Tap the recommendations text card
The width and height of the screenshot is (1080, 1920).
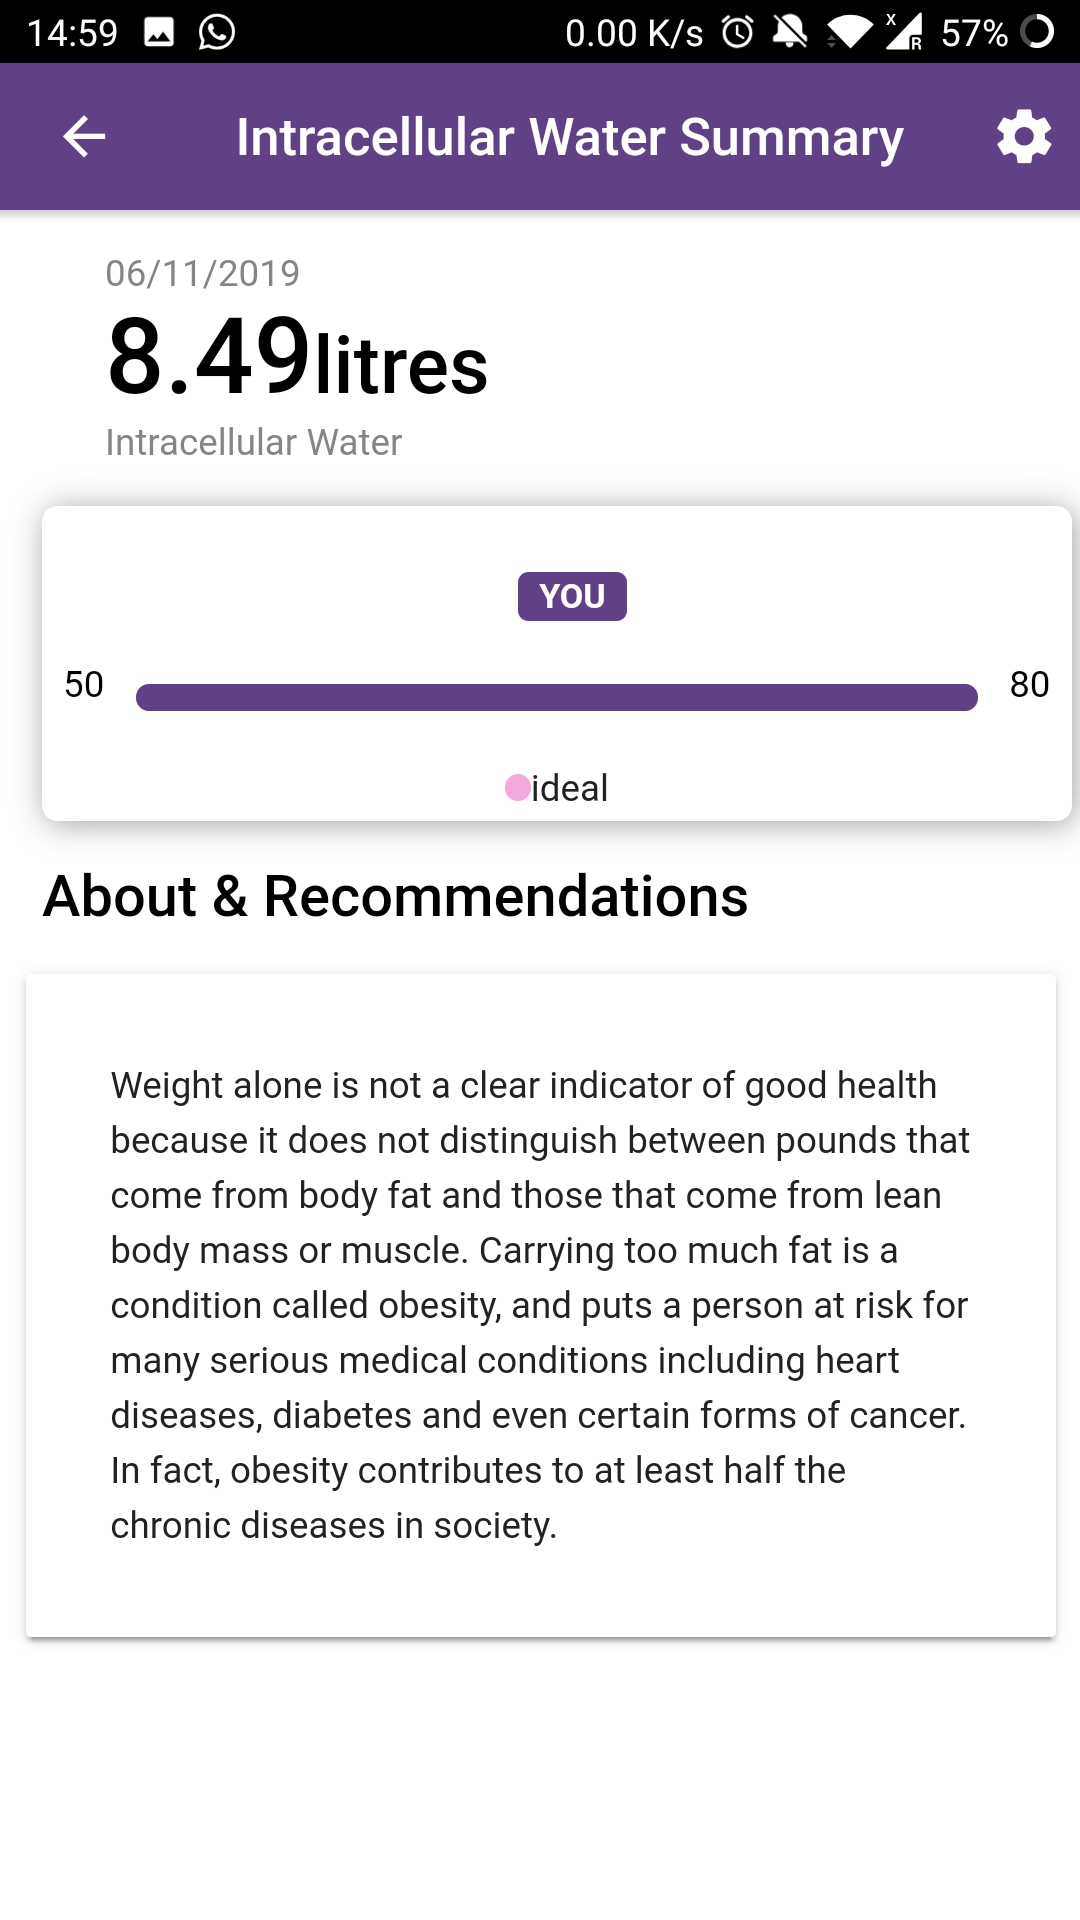[540, 1305]
